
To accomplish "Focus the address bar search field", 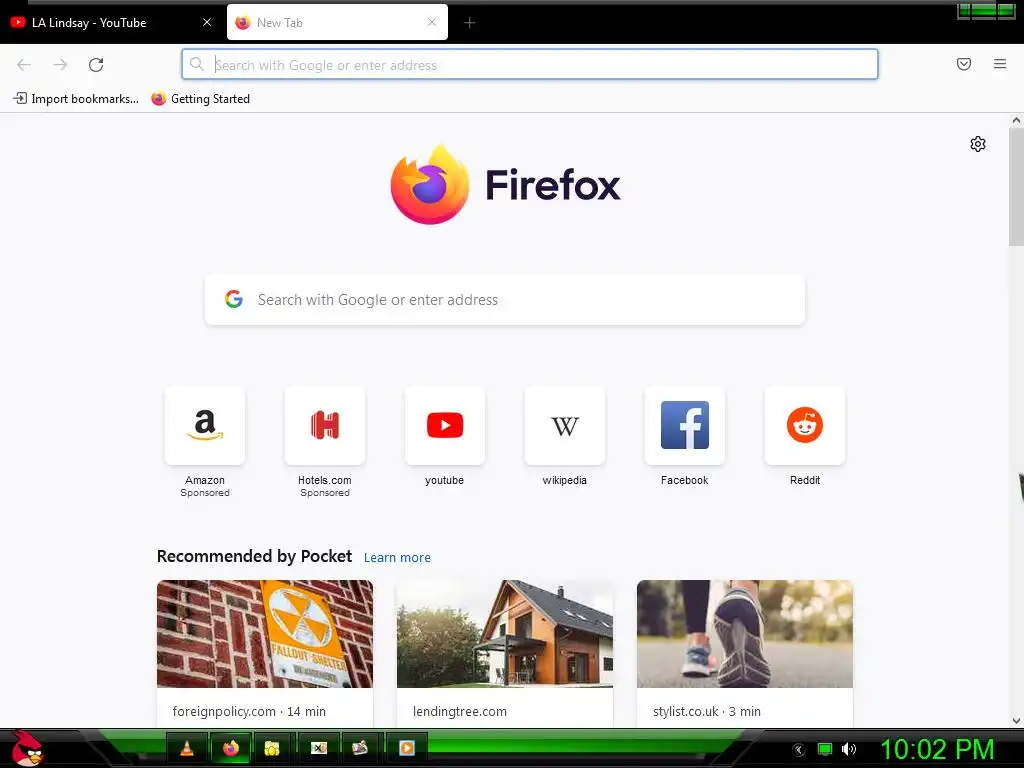I will click(x=530, y=65).
